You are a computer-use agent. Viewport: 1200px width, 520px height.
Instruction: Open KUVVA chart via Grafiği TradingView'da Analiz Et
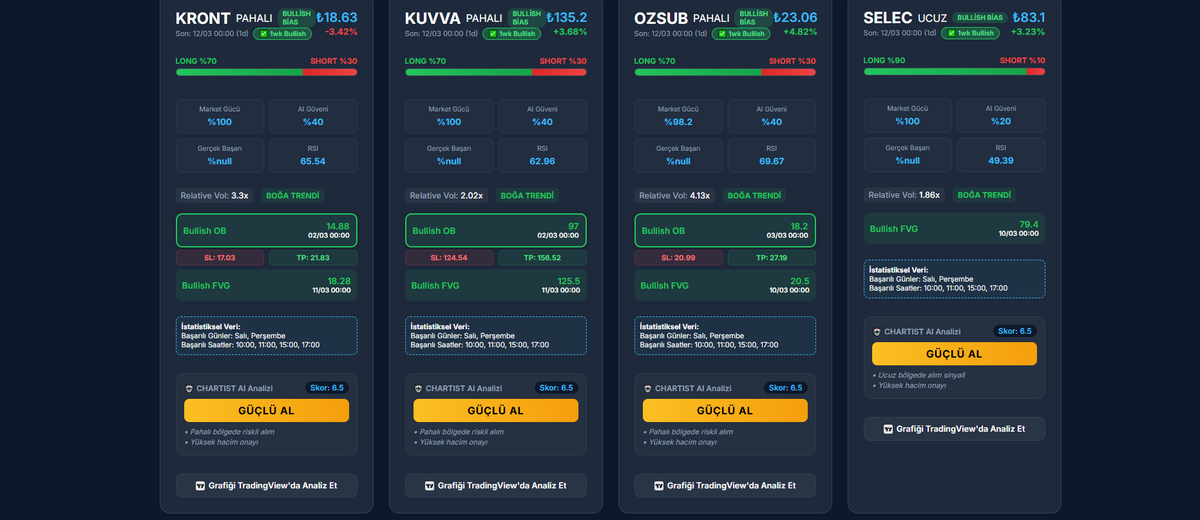(x=496, y=485)
